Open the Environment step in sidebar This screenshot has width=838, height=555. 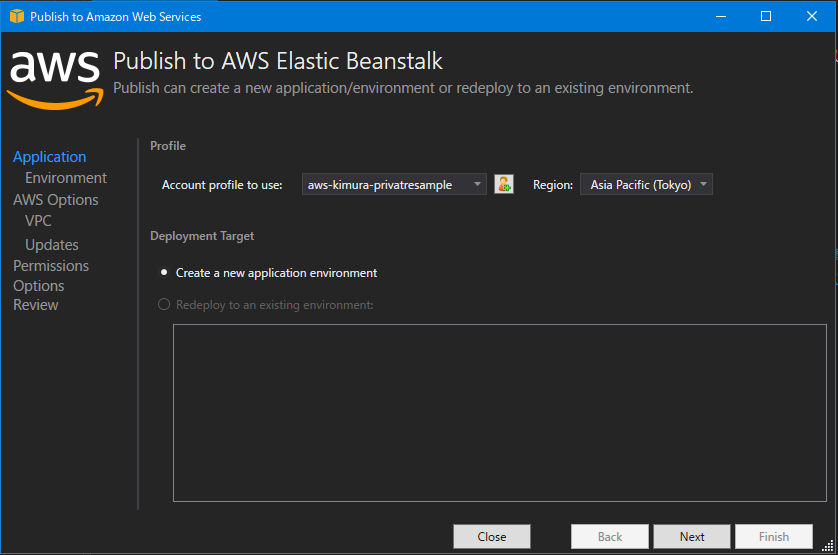[x=66, y=178]
